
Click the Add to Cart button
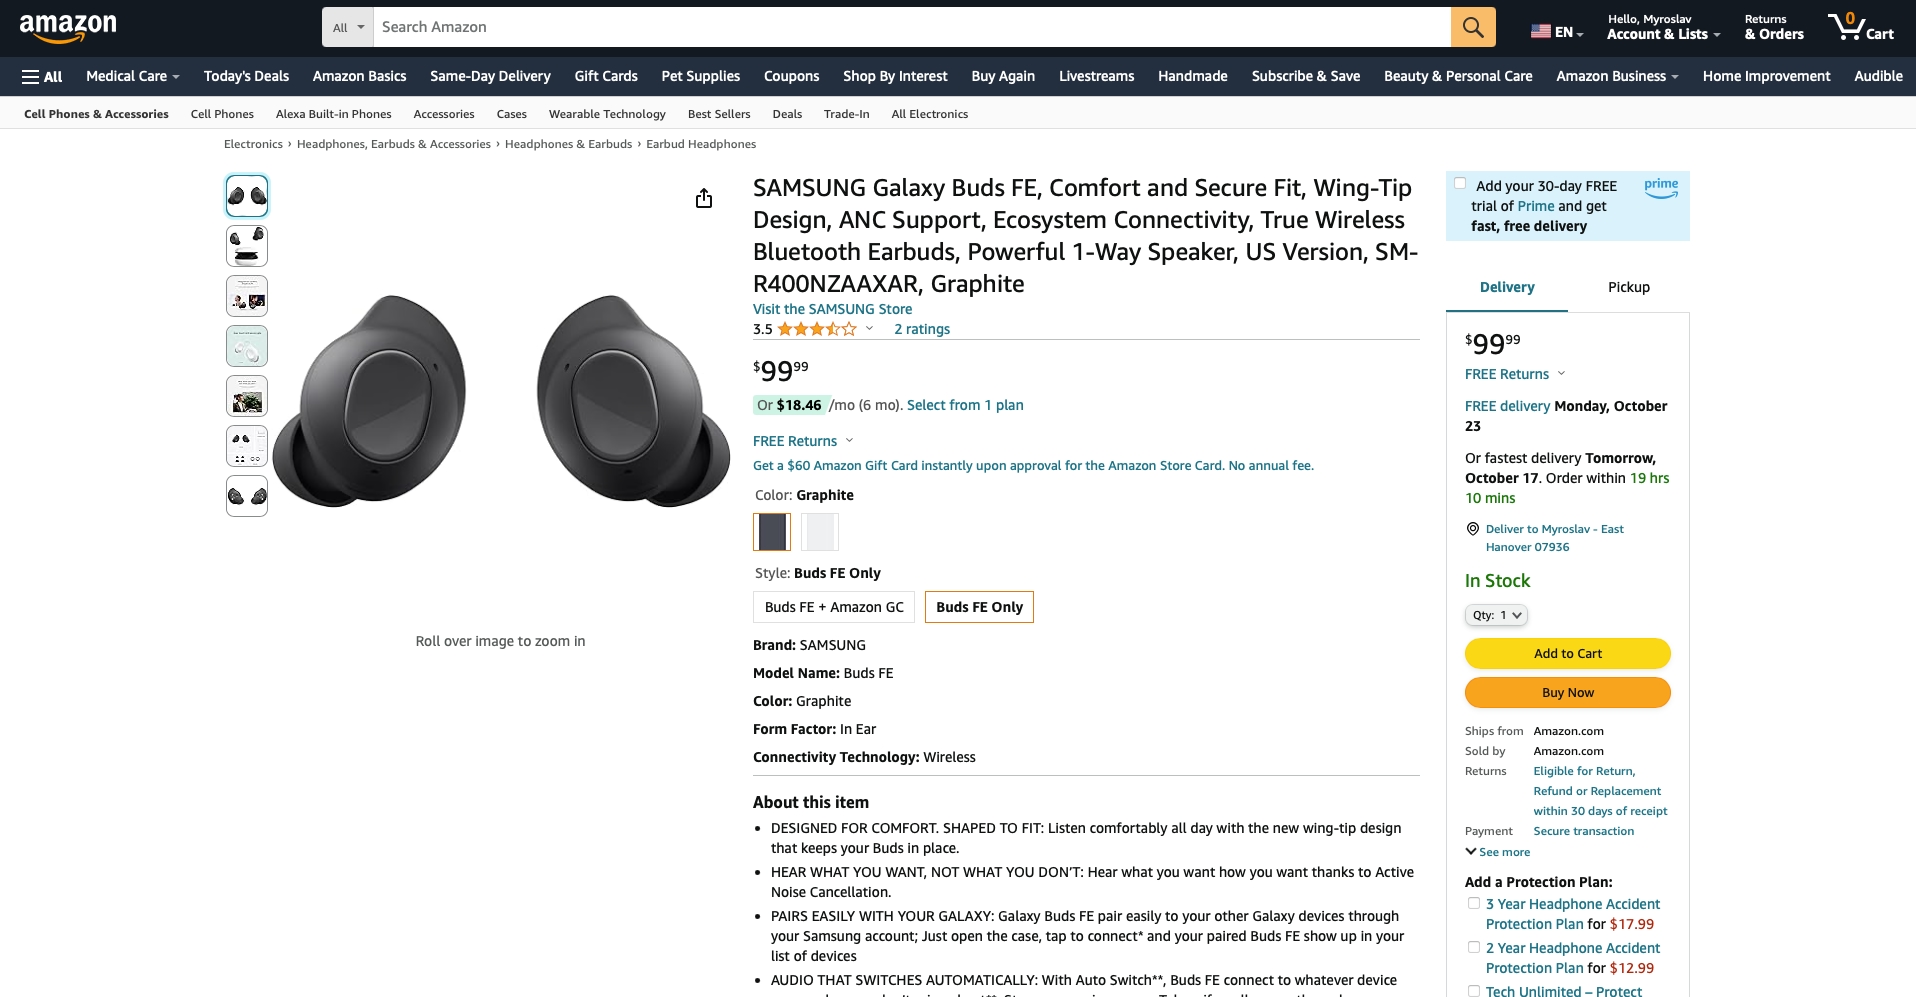pos(1567,653)
